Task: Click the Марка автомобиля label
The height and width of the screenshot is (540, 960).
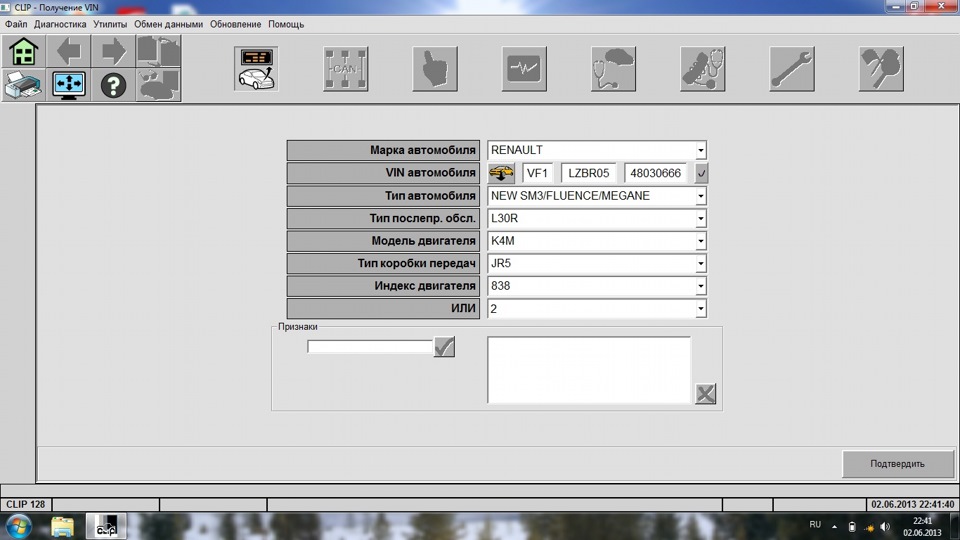Action: 383,150
